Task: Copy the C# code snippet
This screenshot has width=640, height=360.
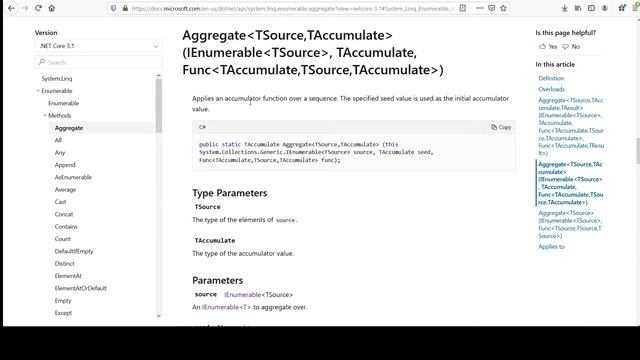Action: (x=501, y=127)
